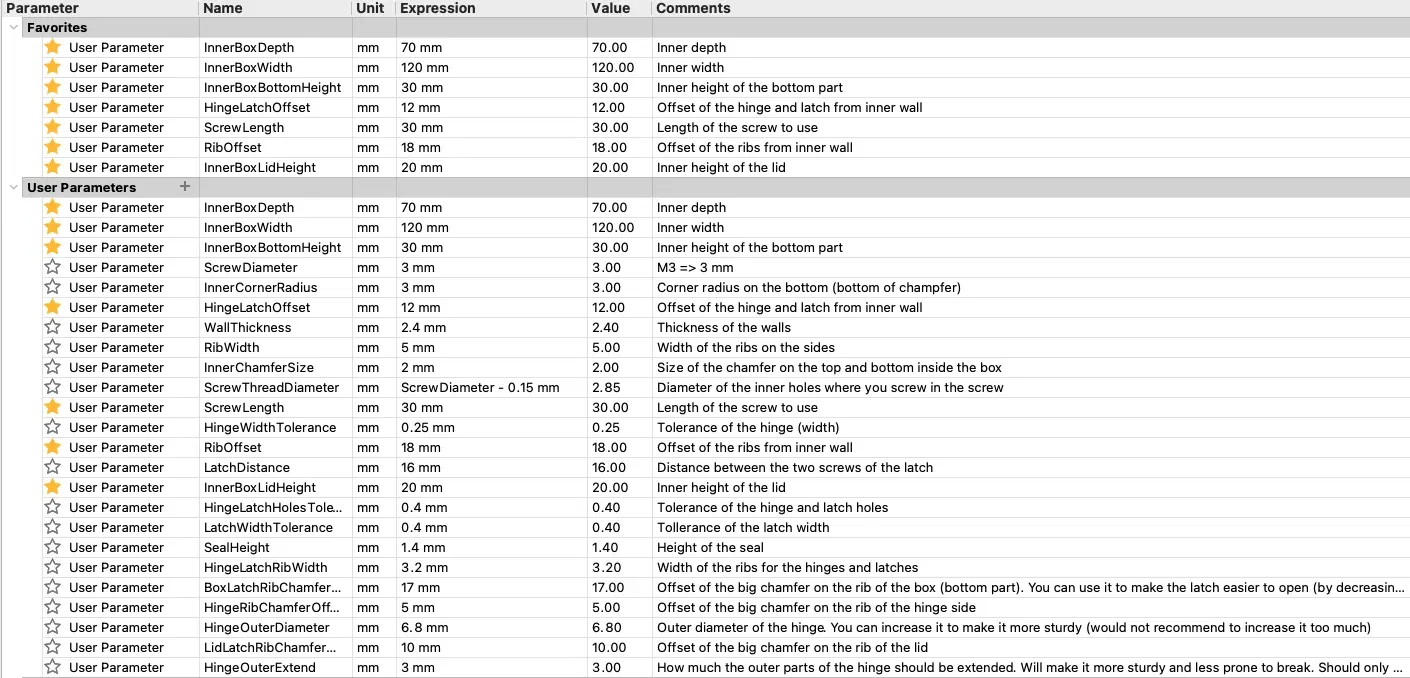Mark LatchDistance as favorite
The height and width of the screenshot is (678, 1410).
53,467
